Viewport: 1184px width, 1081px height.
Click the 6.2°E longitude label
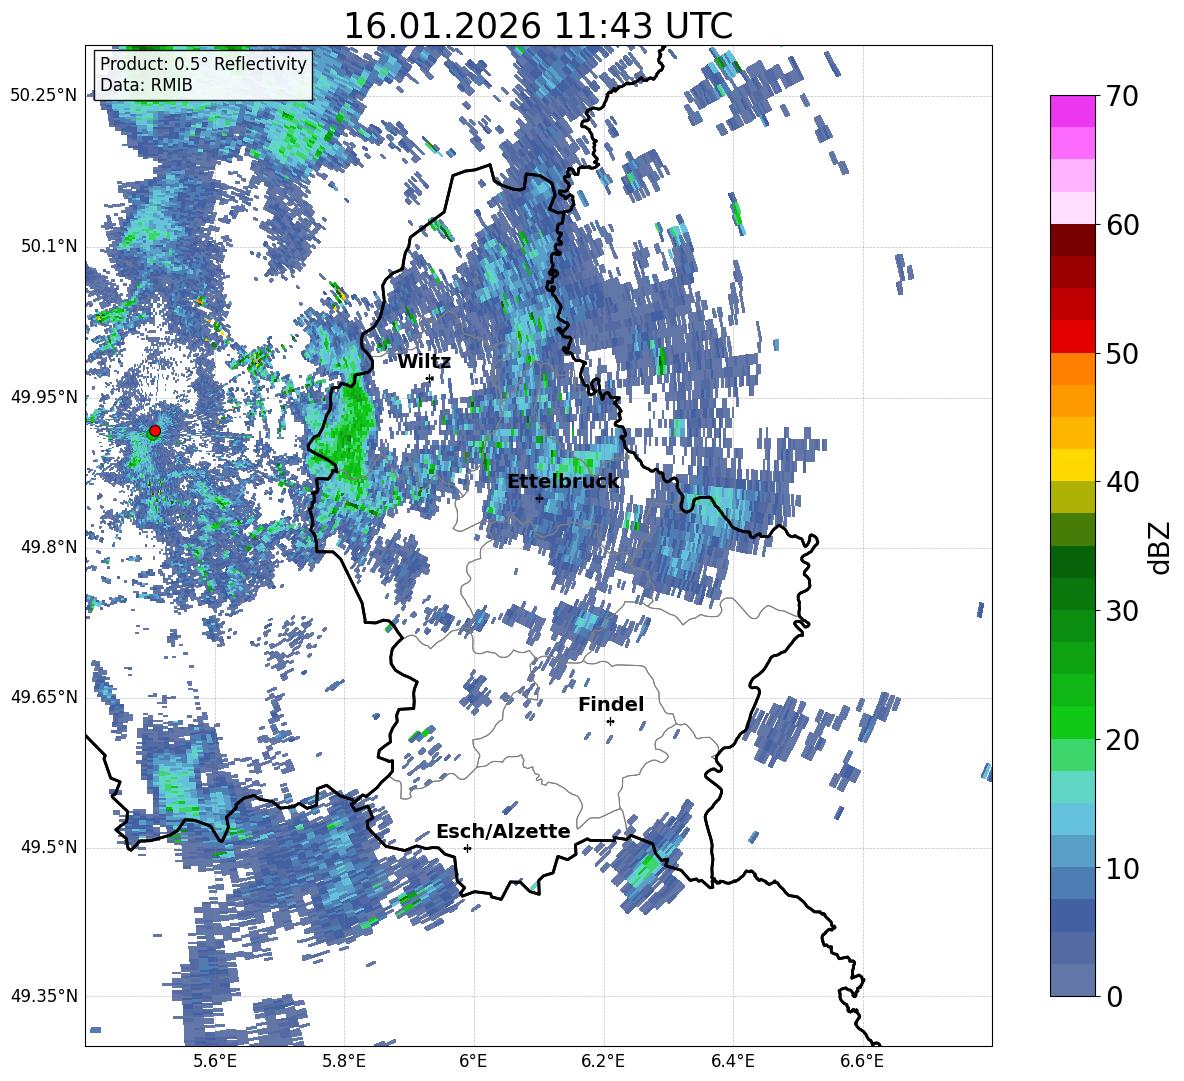(x=603, y=1061)
